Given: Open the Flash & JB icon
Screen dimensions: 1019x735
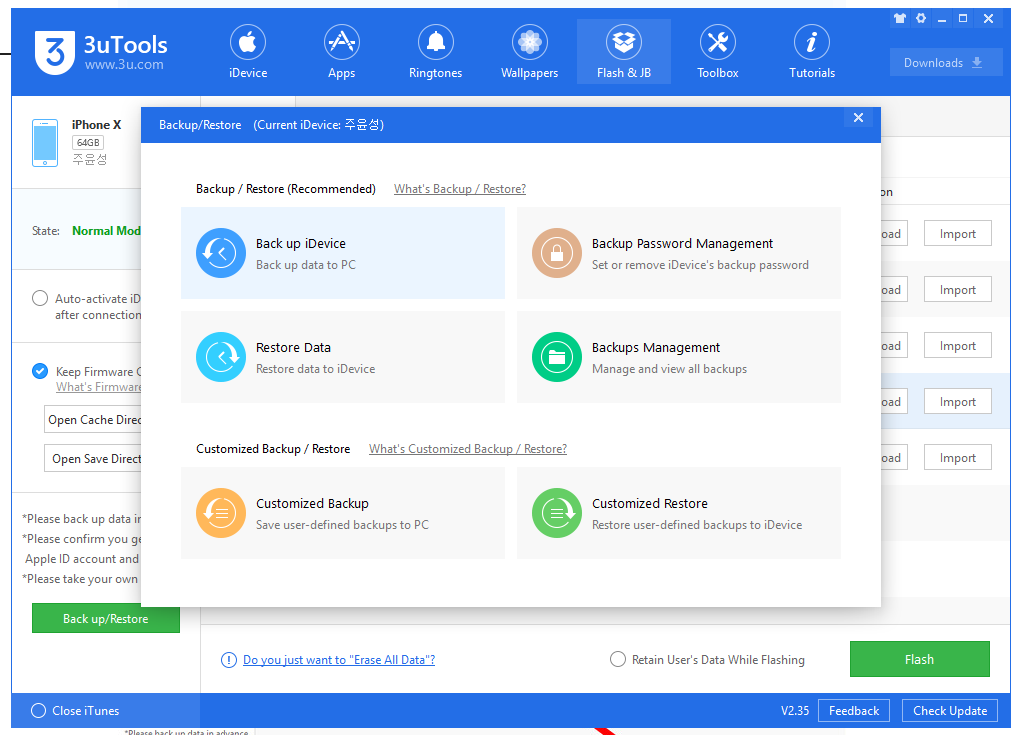Looking at the screenshot, I should click(x=624, y=43).
